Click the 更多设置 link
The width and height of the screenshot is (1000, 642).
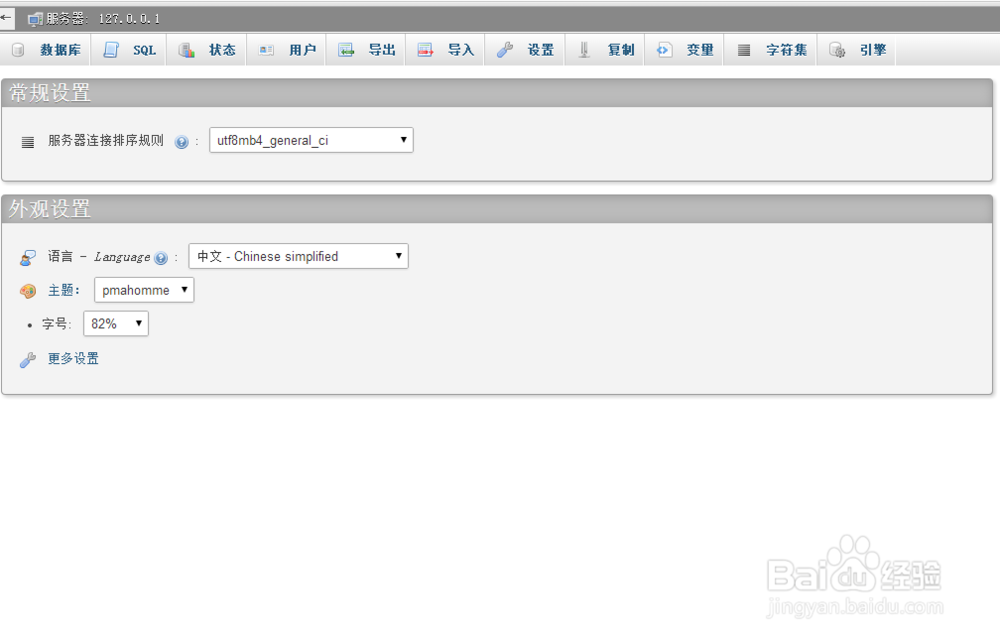click(73, 358)
